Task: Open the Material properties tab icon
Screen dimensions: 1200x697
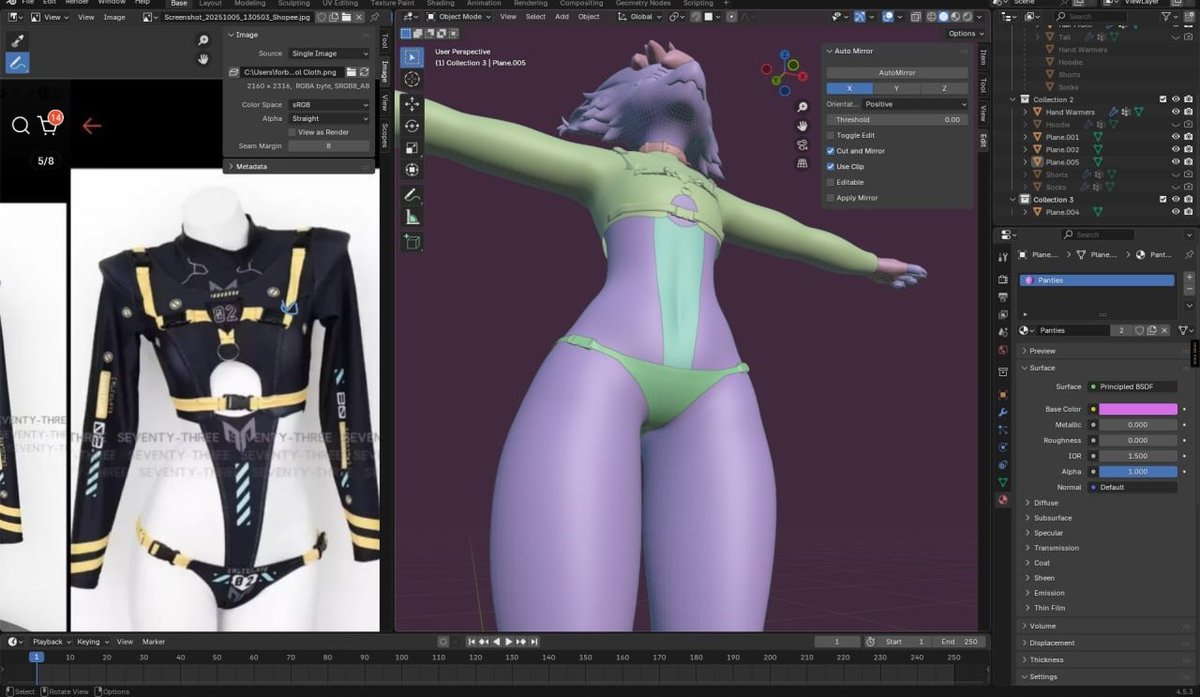Action: tap(1003, 500)
